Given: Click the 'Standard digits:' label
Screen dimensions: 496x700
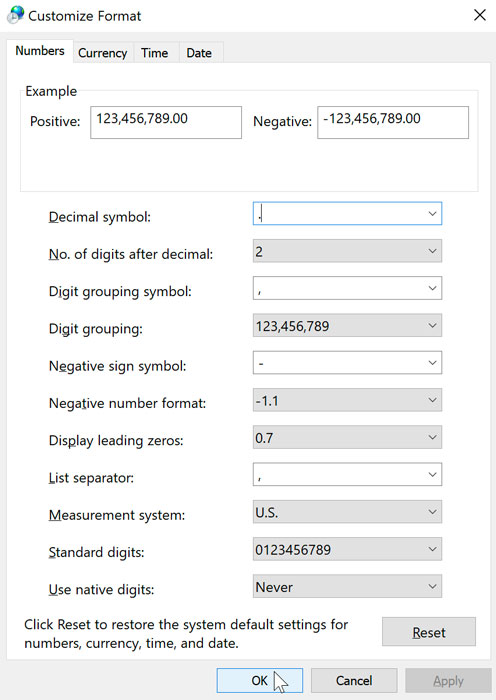Looking at the screenshot, I should [96, 552].
